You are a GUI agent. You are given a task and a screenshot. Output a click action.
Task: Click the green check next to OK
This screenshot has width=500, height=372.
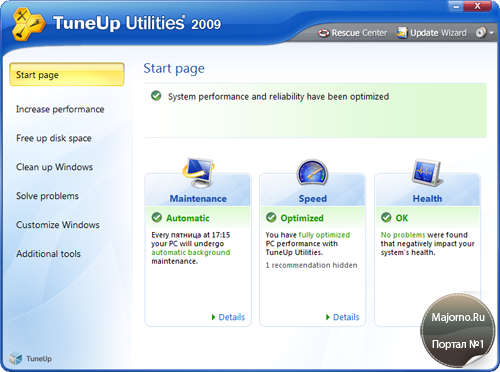point(386,218)
